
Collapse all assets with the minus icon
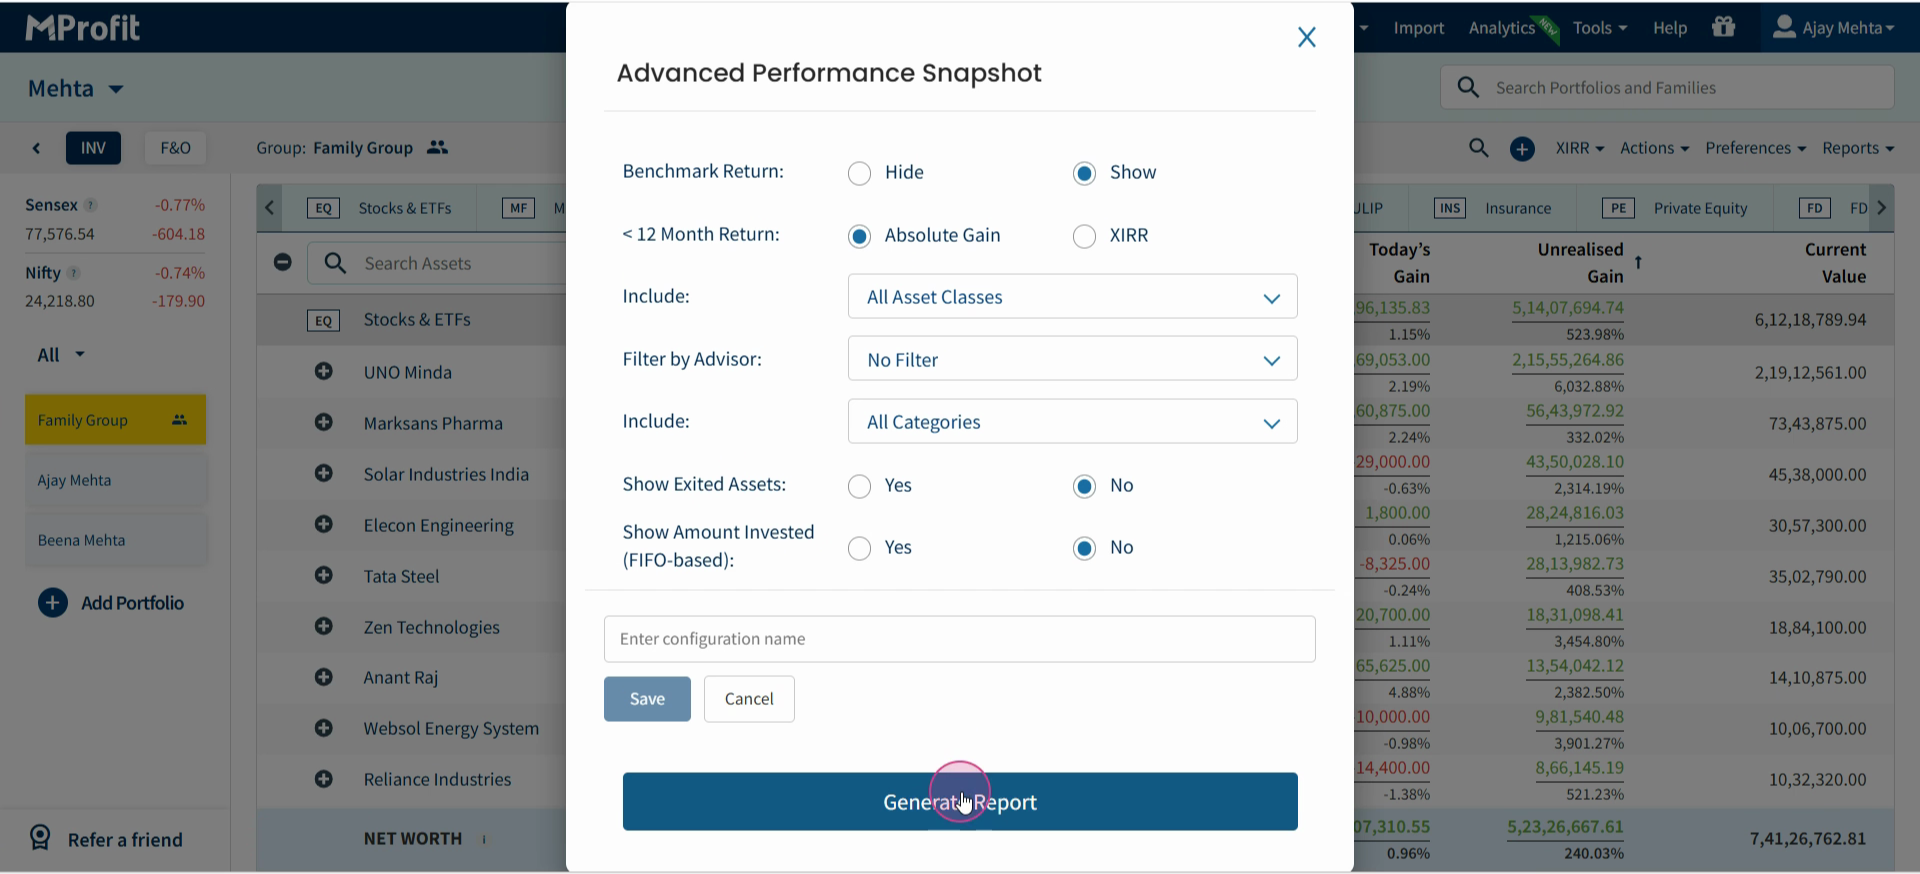283,262
